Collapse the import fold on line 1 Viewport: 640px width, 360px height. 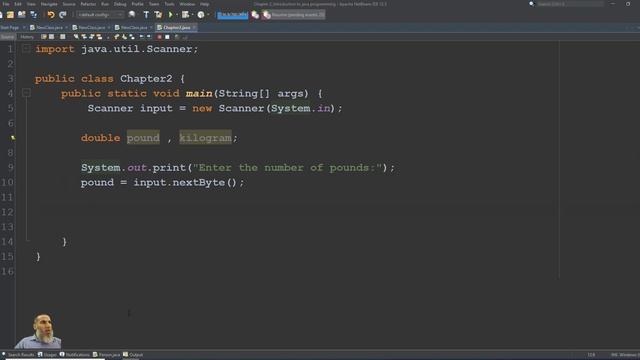pos(26,49)
